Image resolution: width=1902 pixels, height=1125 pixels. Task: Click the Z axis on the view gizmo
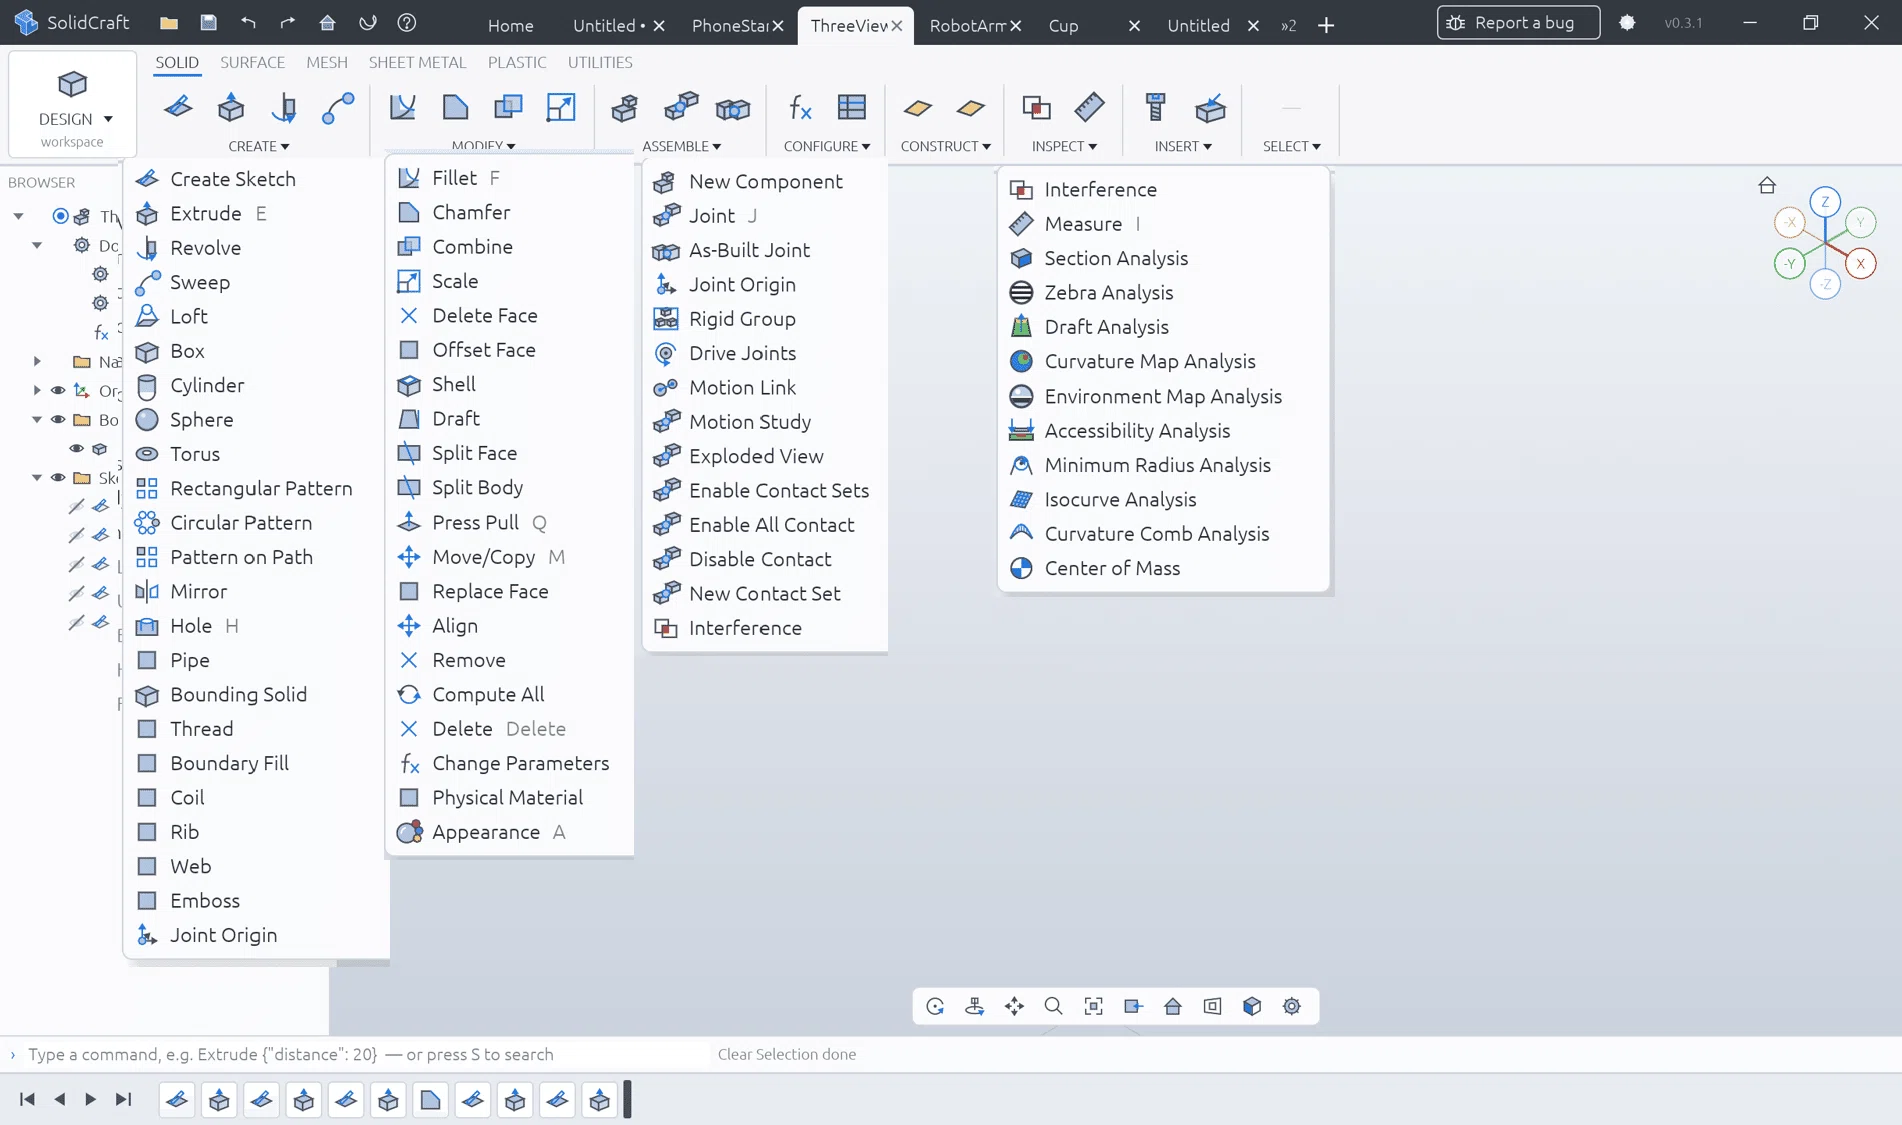(1825, 202)
